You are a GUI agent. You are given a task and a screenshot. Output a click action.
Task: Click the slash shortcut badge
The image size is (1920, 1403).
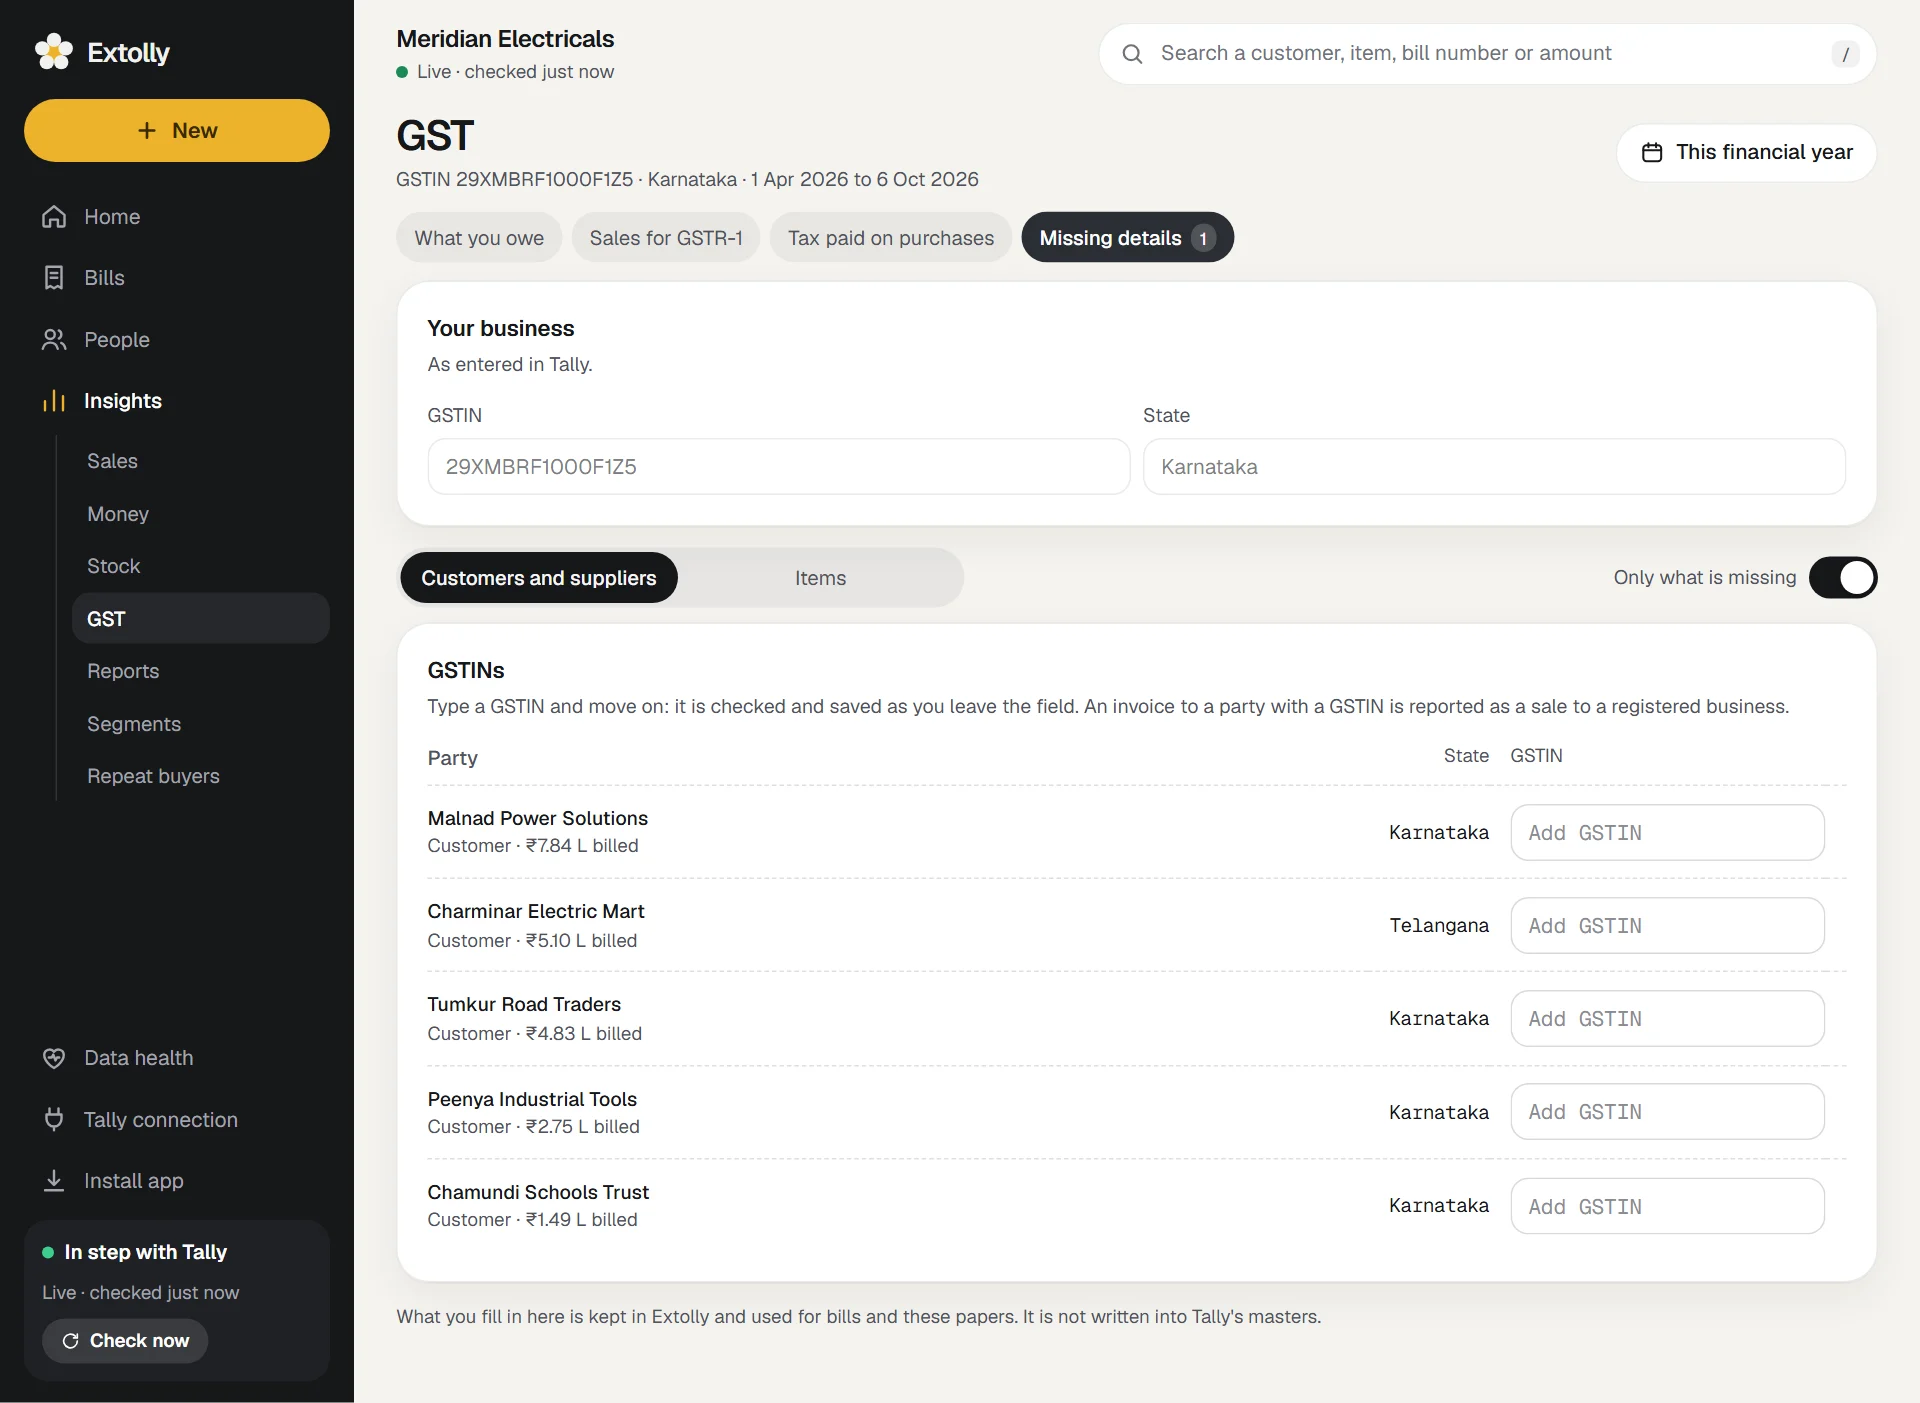tap(1845, 54)
